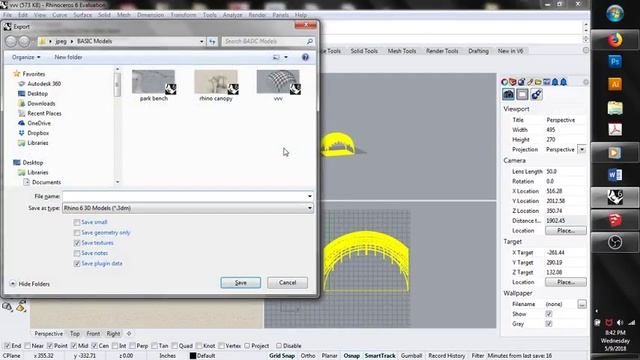Image resolution: width=640 pixels, height=360 pixels.
Task: Open the Mesh Tools toolbar tab
Action: (x=402, y=51)
